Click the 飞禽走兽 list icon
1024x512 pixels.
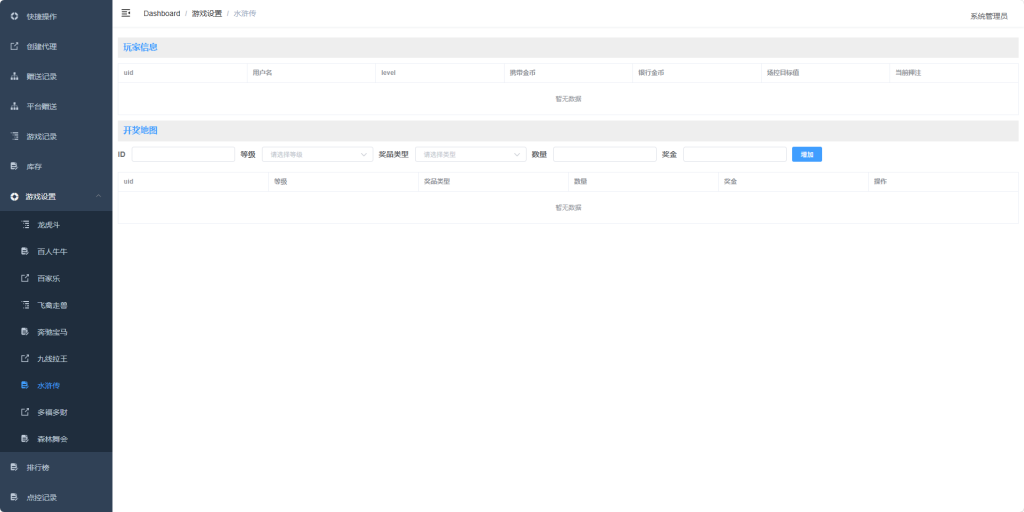tap(25, 305)
